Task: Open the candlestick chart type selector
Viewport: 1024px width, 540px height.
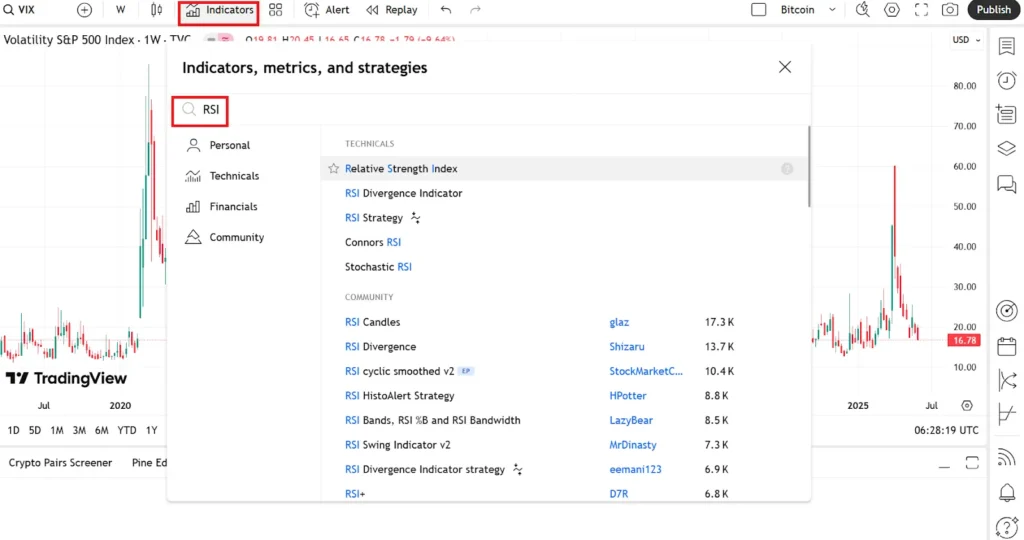Action: [x=157, y=10]
